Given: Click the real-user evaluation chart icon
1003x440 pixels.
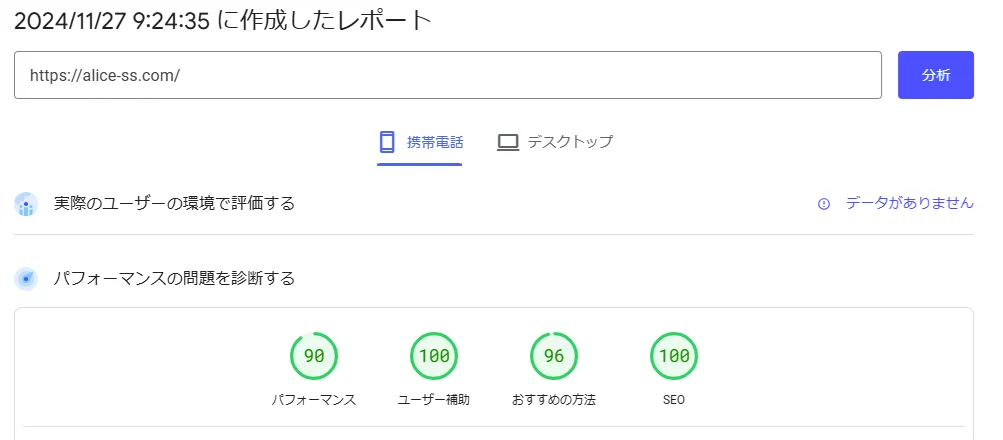Looking at the screenshot, I should (26, 204).
